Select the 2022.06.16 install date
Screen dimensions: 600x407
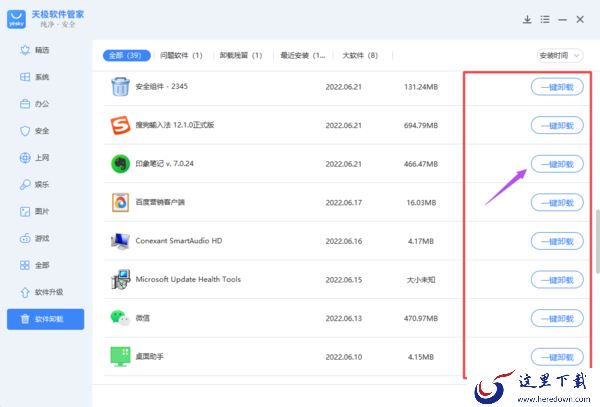344,241
